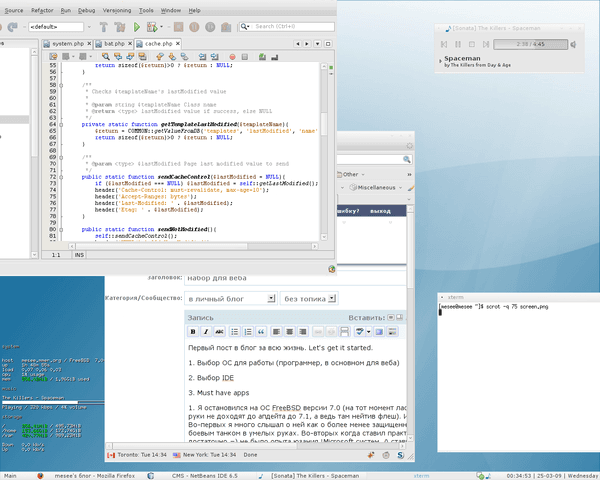Click the Sonata song progress bar 2:38 / 4:45
The width and height of the screenshot is (600, 480).
point(530,44)
